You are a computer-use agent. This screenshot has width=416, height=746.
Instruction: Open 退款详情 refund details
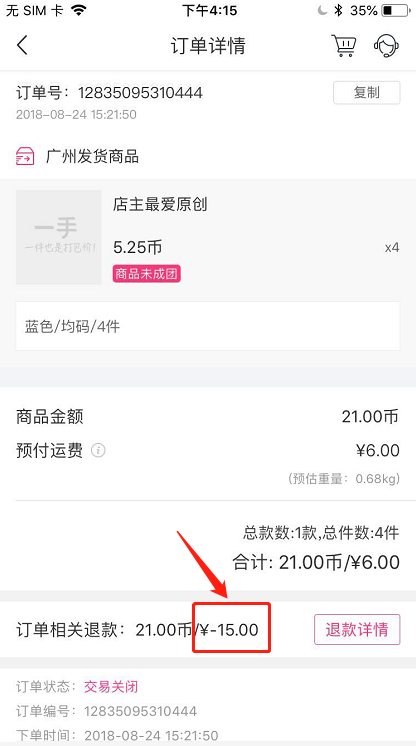[x=357, y=629]
